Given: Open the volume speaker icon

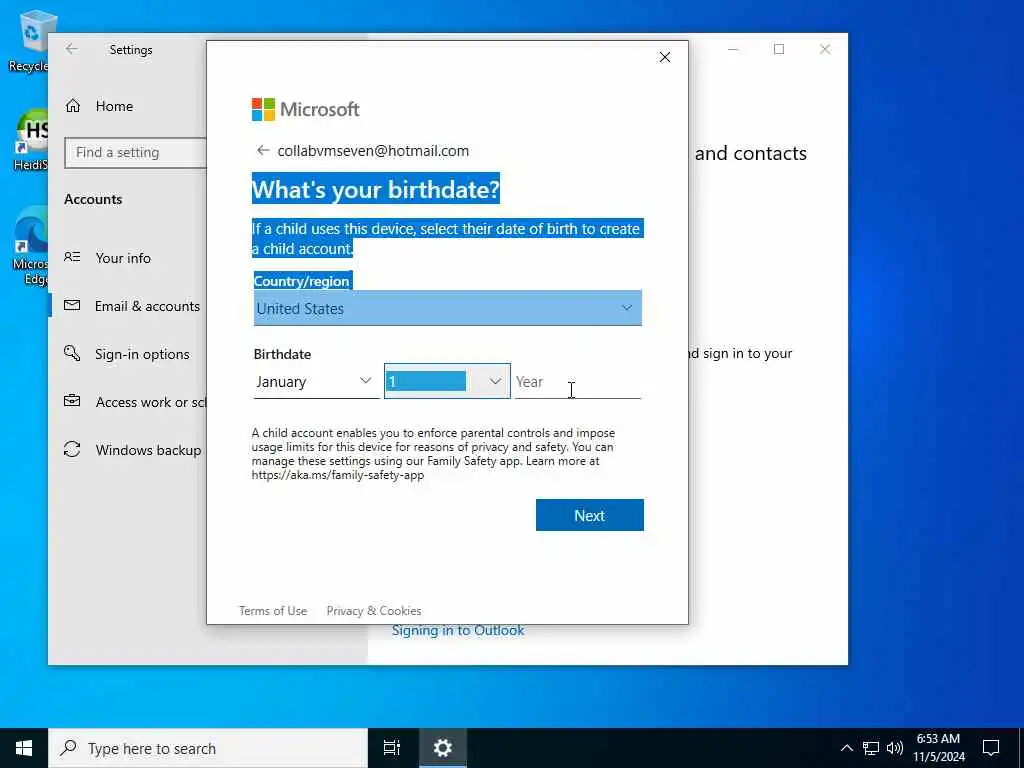Looking at the screenshot, I should click(895, 748).
